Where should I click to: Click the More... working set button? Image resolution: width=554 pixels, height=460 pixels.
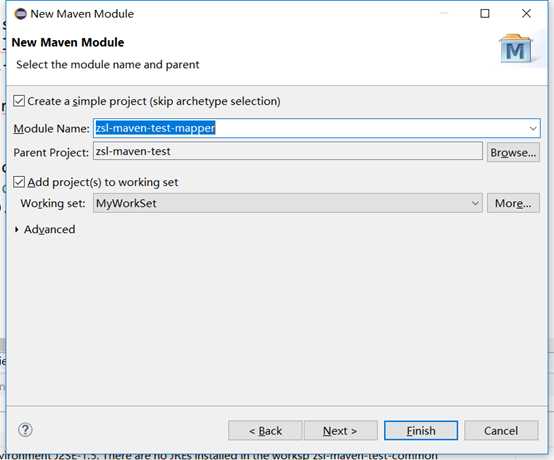(x=513, y=204)
